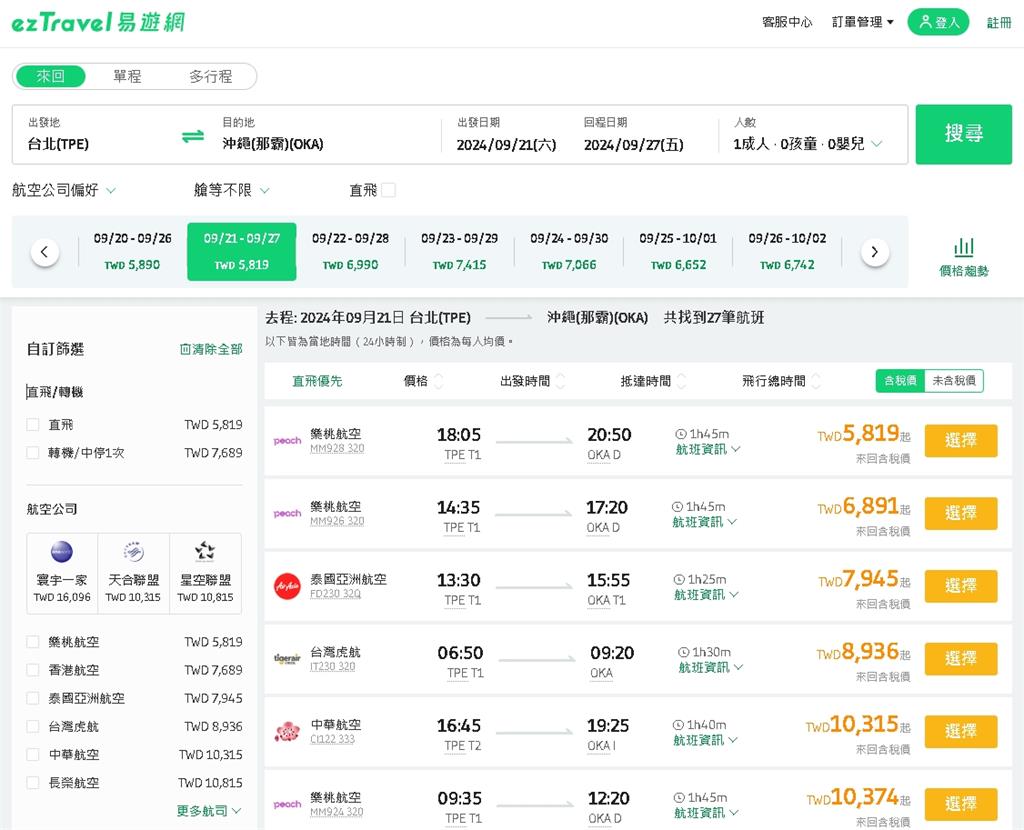
Task: Sort by 直飛優先
Action: [317, 381]
